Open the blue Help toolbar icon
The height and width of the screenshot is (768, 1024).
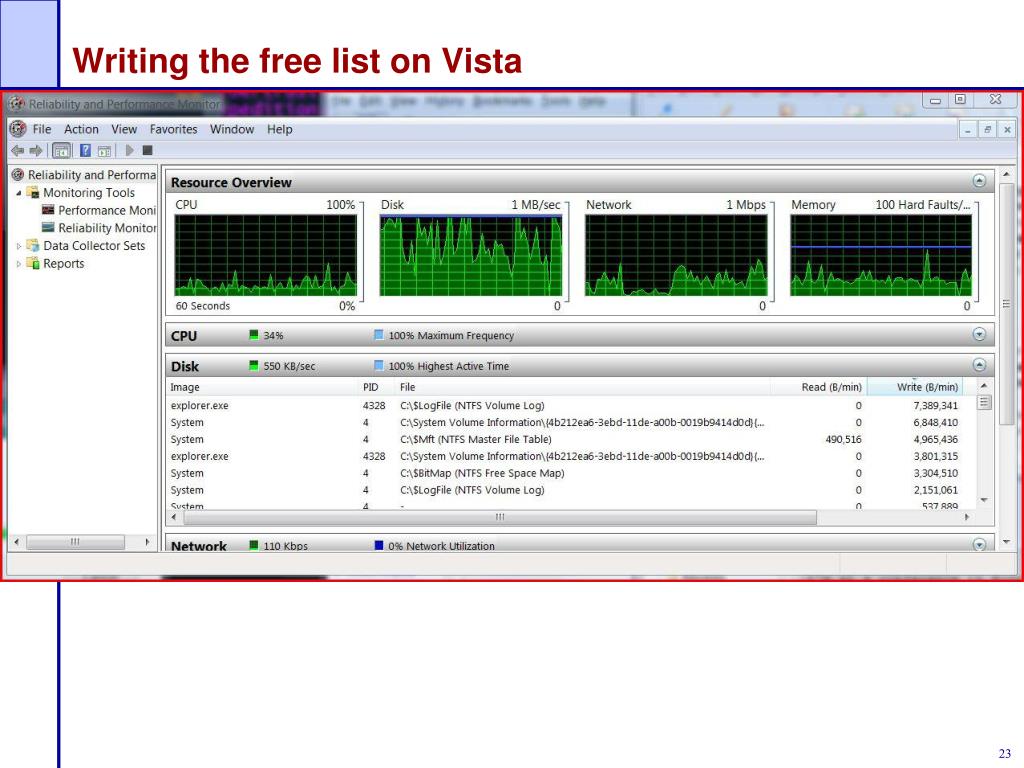coord(85,151)
